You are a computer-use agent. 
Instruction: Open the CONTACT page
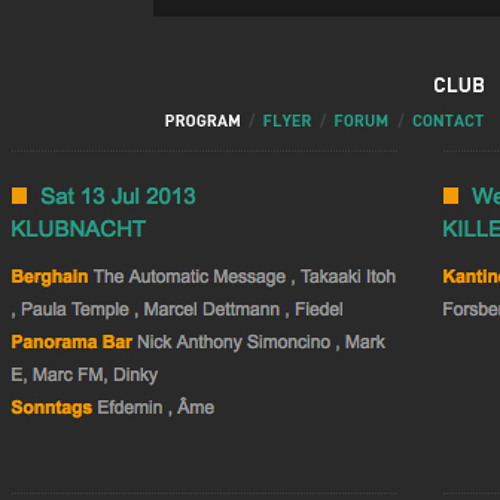448,121
